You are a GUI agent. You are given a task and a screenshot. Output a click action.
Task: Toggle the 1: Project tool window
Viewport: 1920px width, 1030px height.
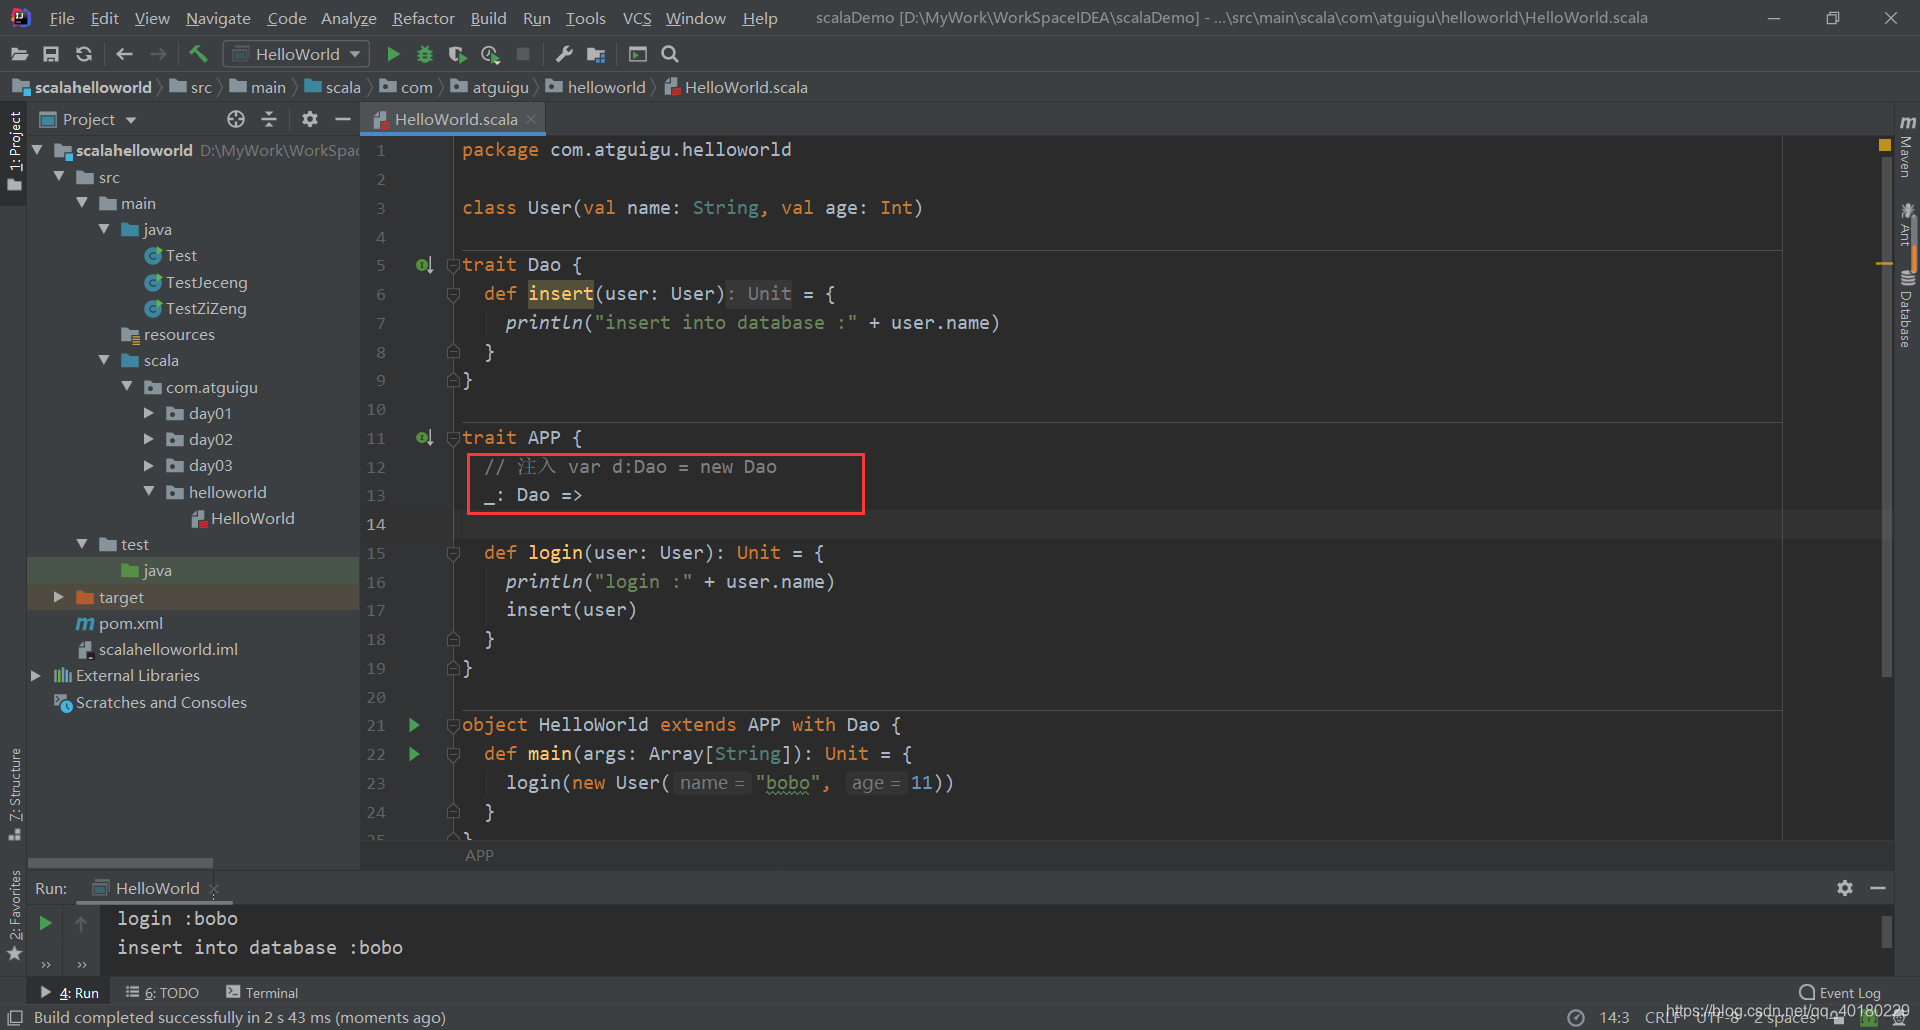14,152
